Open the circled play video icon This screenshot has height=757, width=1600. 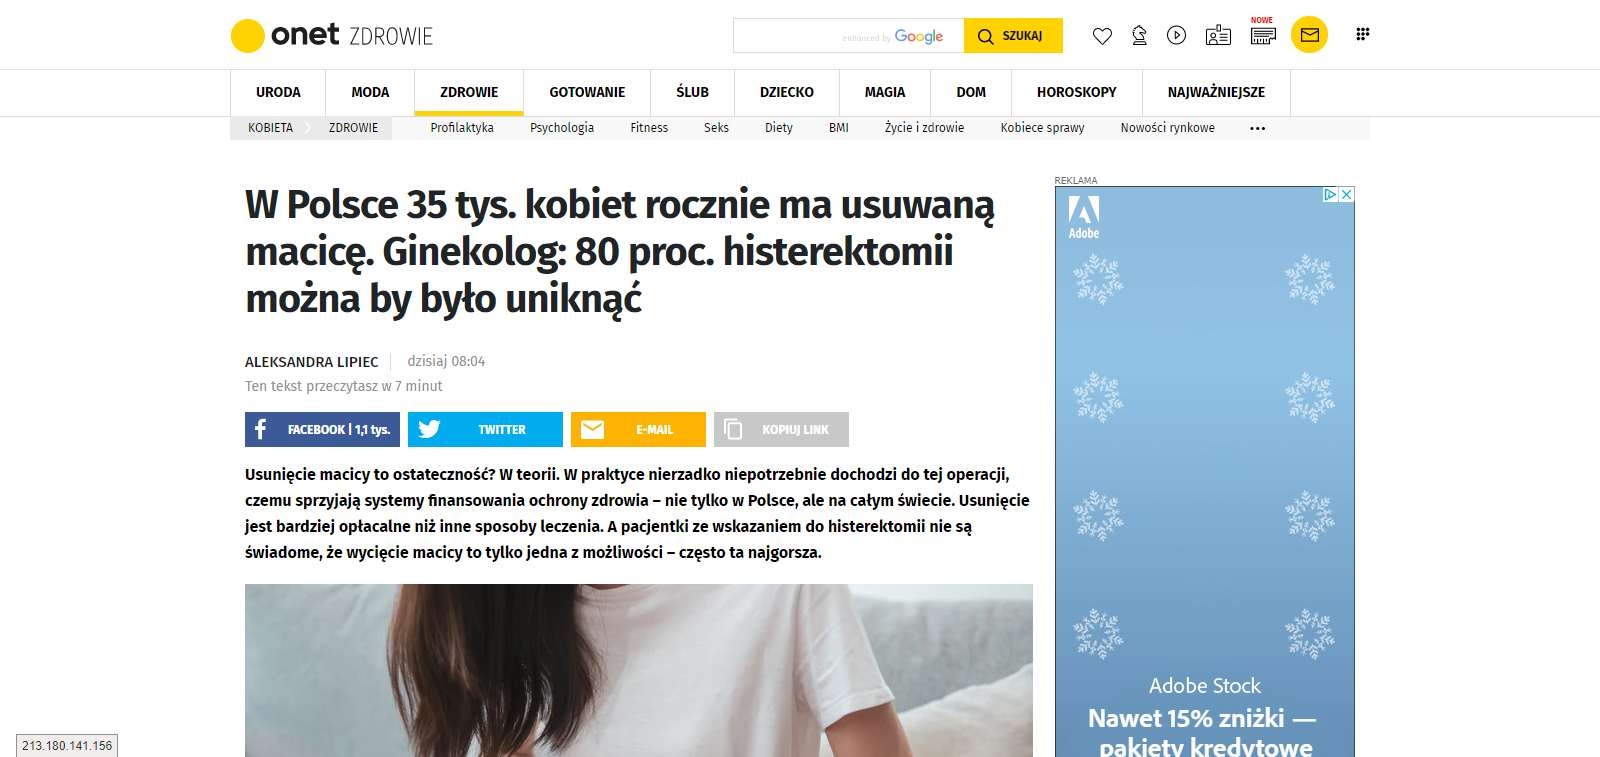point(1177,36)
